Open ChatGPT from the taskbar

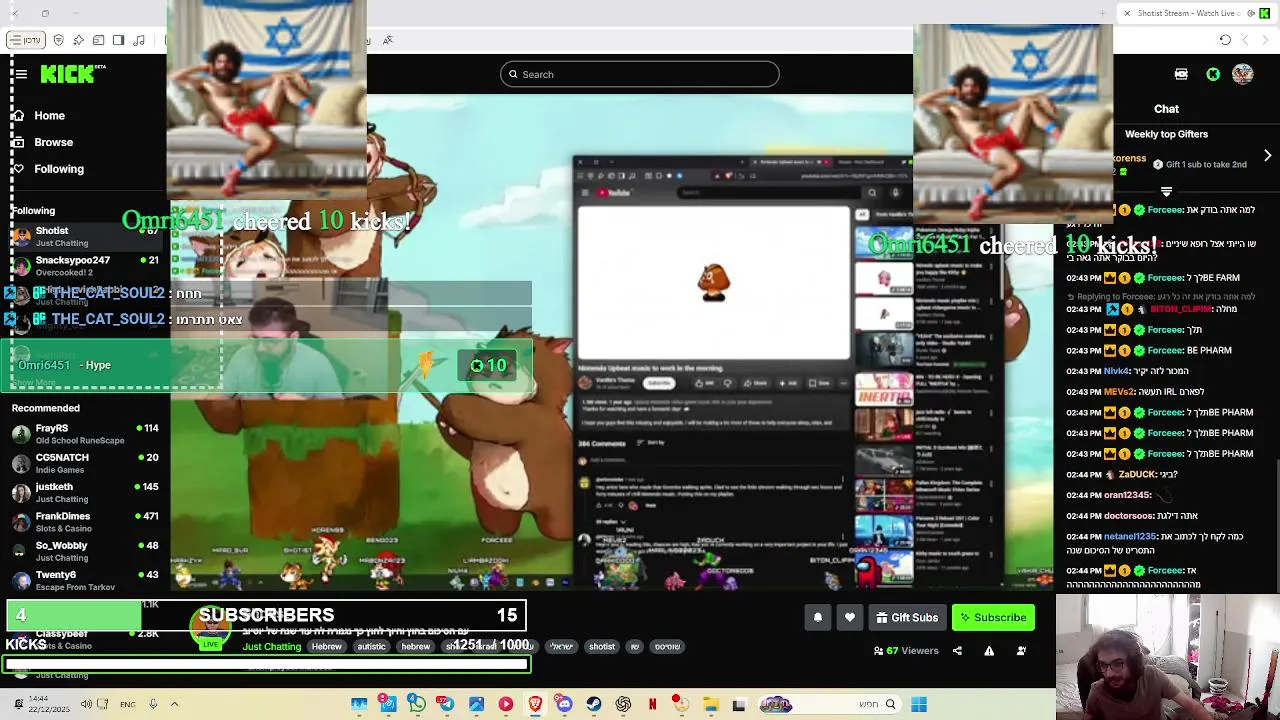click(x=623, y=705)
